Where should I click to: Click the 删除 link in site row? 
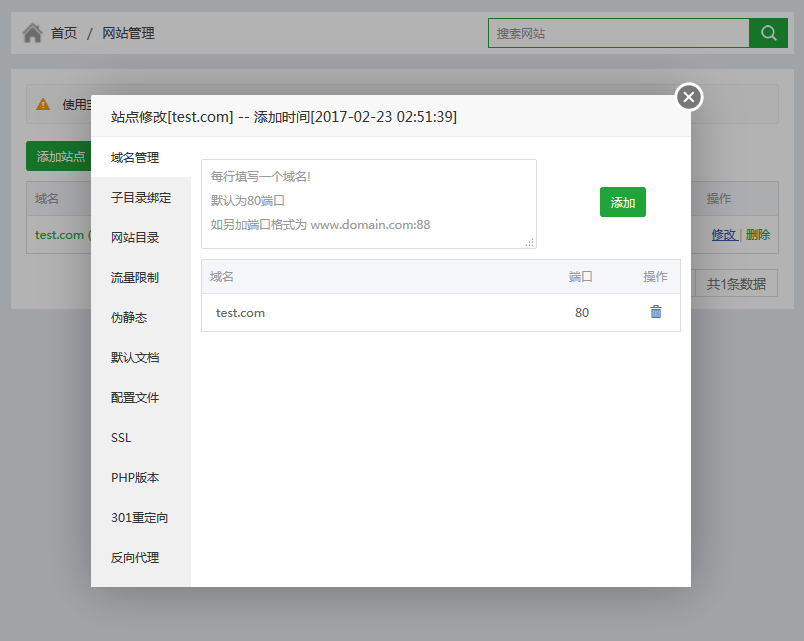point(758,235)
